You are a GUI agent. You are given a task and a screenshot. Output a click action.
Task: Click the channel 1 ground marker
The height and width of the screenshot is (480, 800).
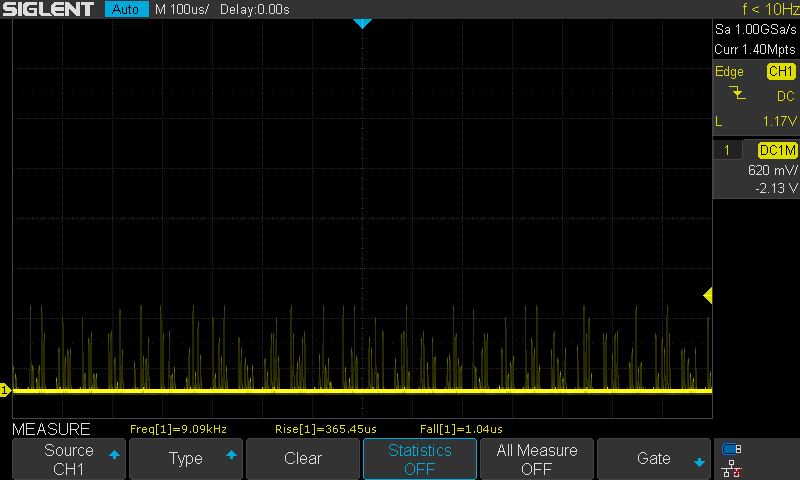[x=5, y=391]
